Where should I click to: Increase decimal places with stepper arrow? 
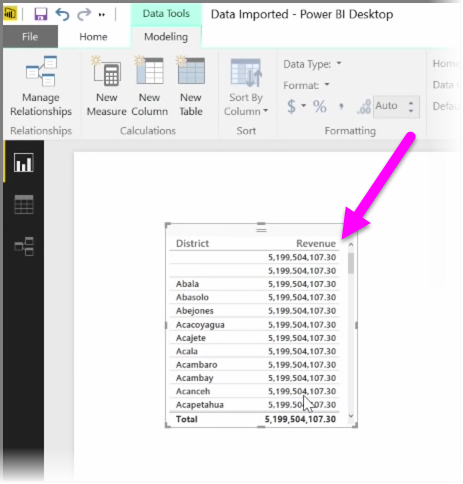411,103
